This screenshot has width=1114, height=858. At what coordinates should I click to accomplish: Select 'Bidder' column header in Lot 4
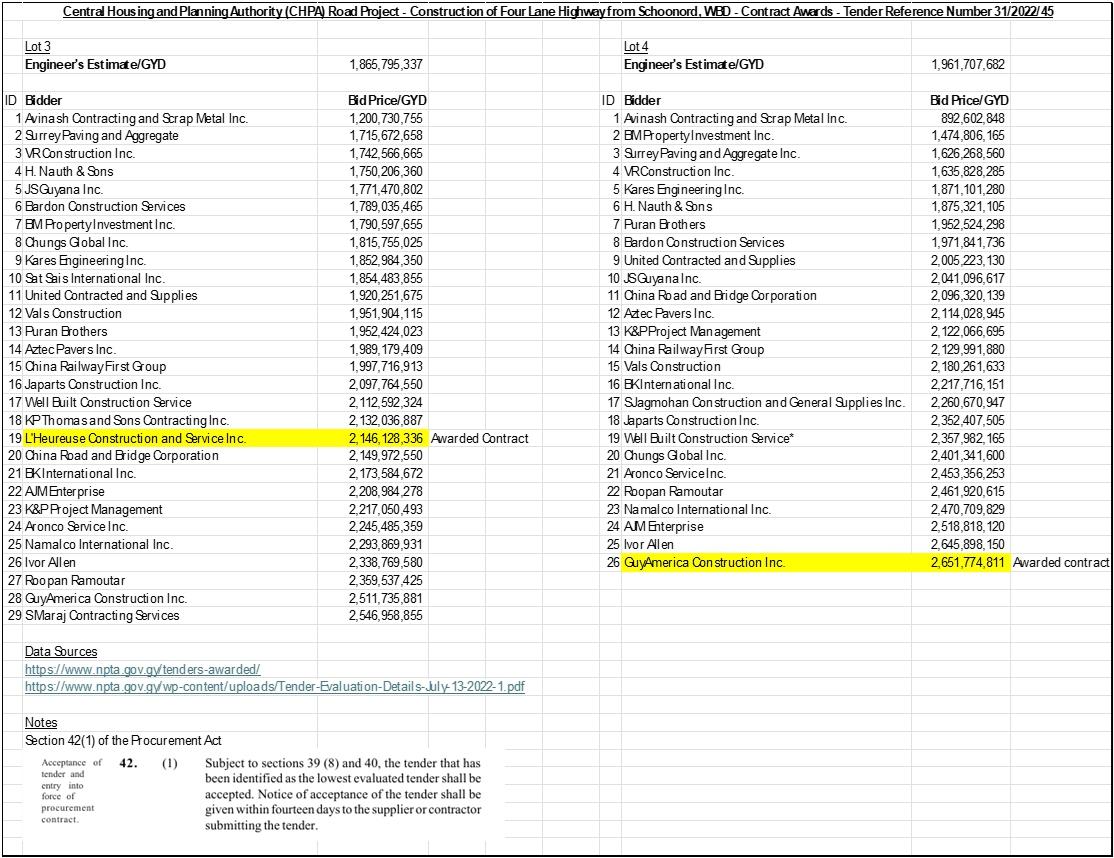(x=642, y=101)
